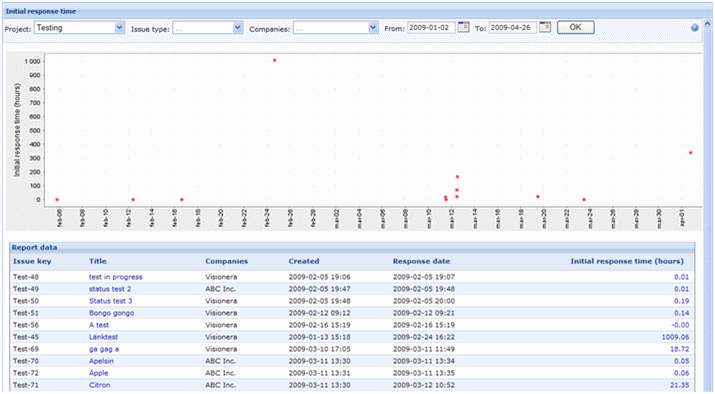Sort by the Issue key column header
715x394 pixels.
[32, 261]
